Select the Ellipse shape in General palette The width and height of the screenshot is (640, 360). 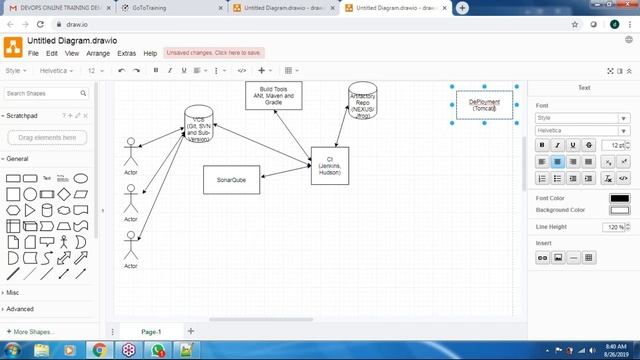(80, 178)
